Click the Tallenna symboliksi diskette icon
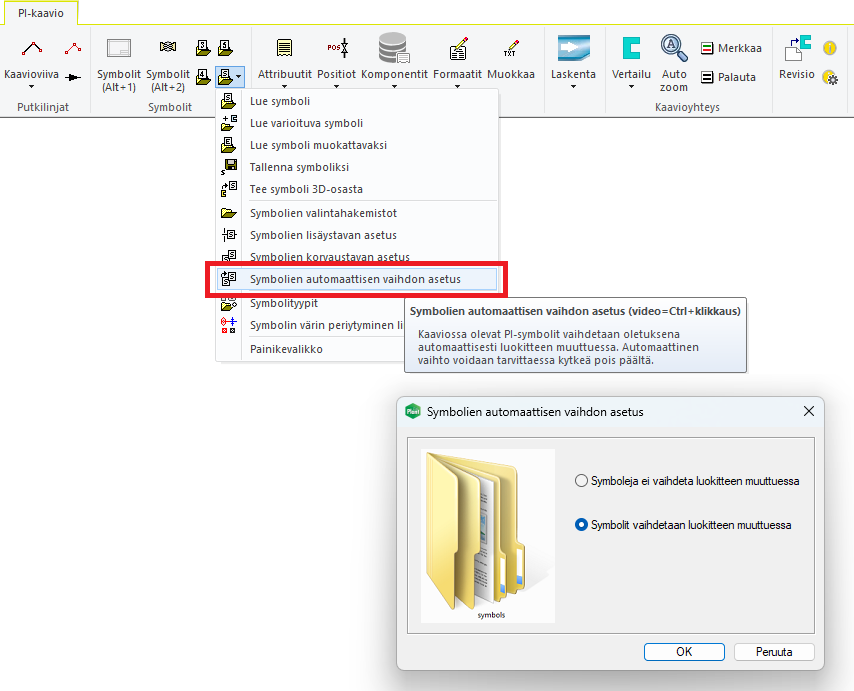This screenshot has height=691, width=854. point(228,167)
